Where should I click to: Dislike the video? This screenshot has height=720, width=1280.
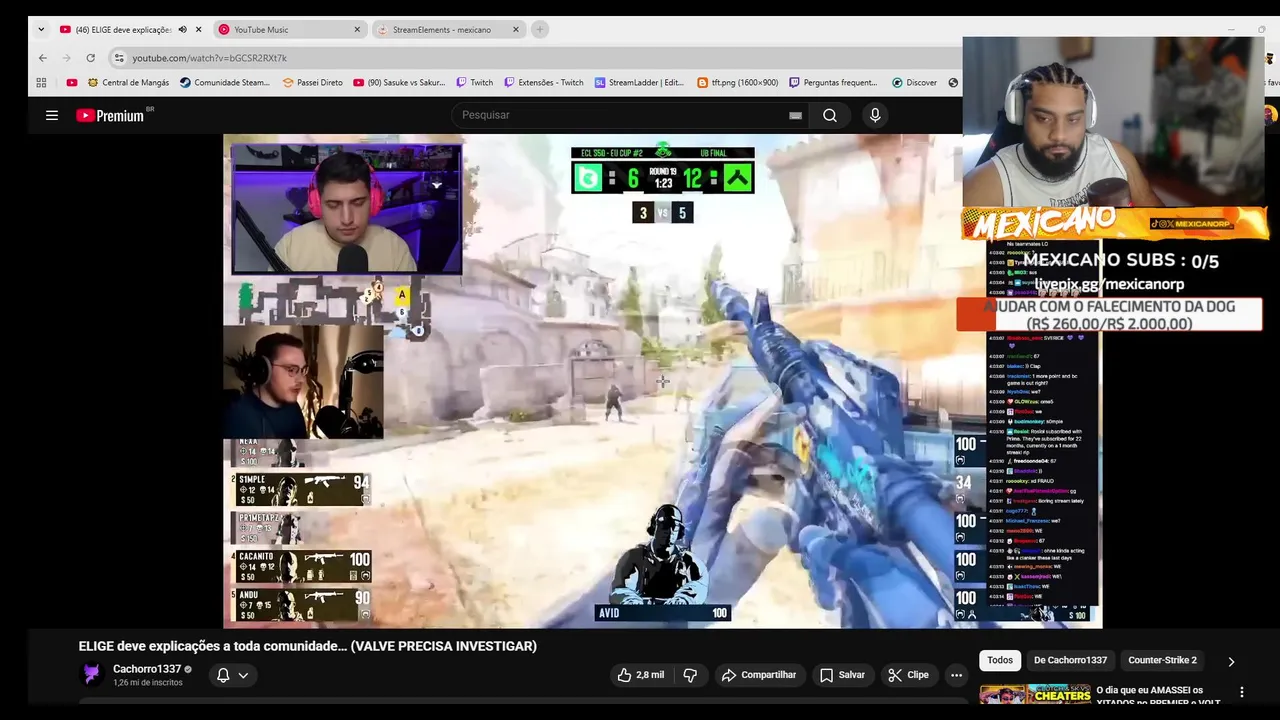click(690, 675)
